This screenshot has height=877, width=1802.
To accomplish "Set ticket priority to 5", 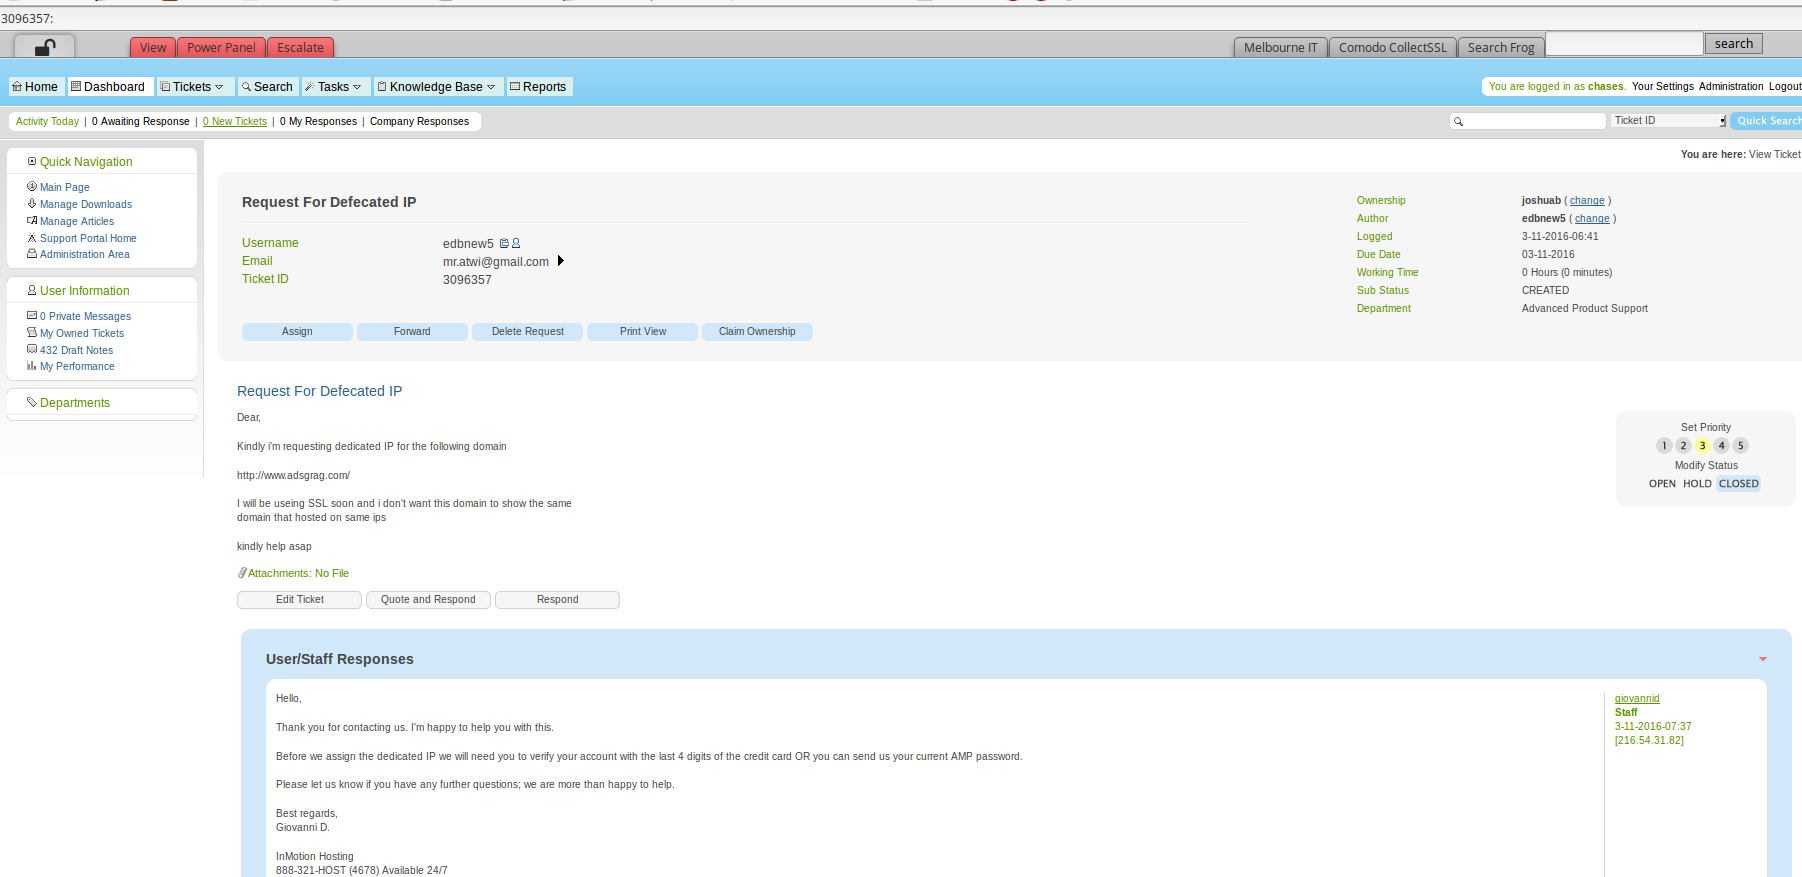I will [1740, 446].
